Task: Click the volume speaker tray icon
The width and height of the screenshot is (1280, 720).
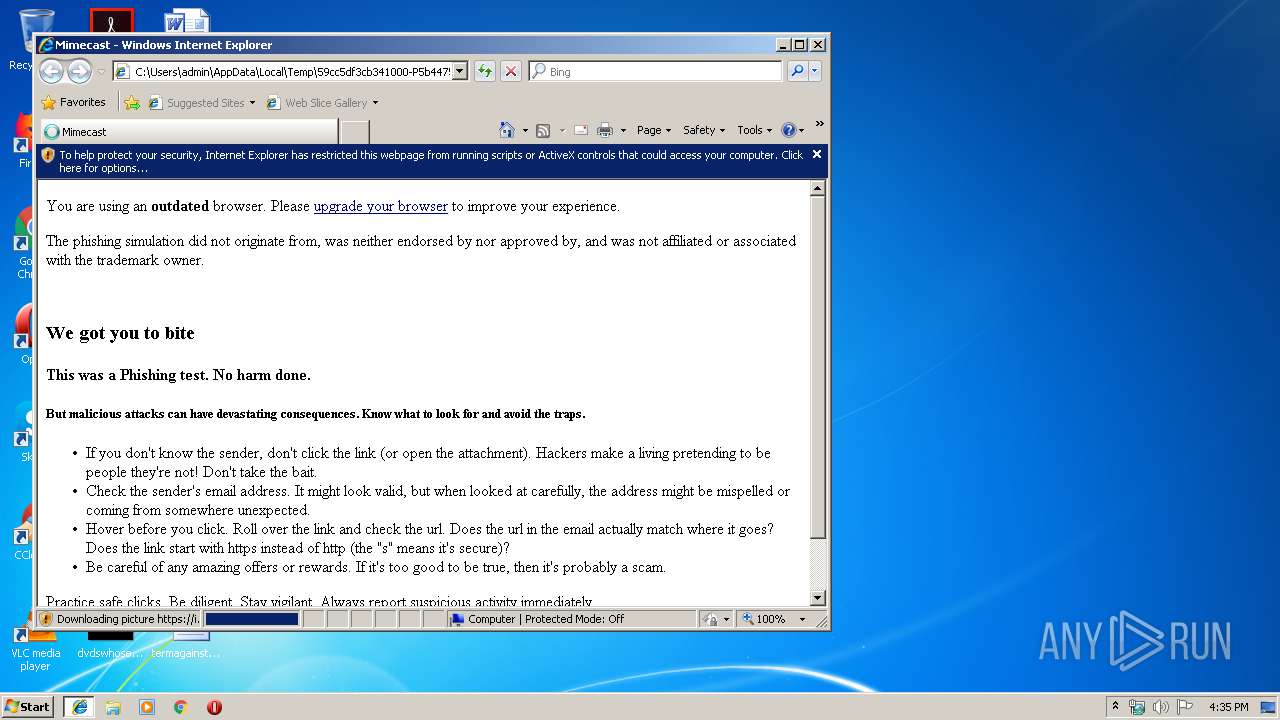Action: click(x=1161, y=707)
